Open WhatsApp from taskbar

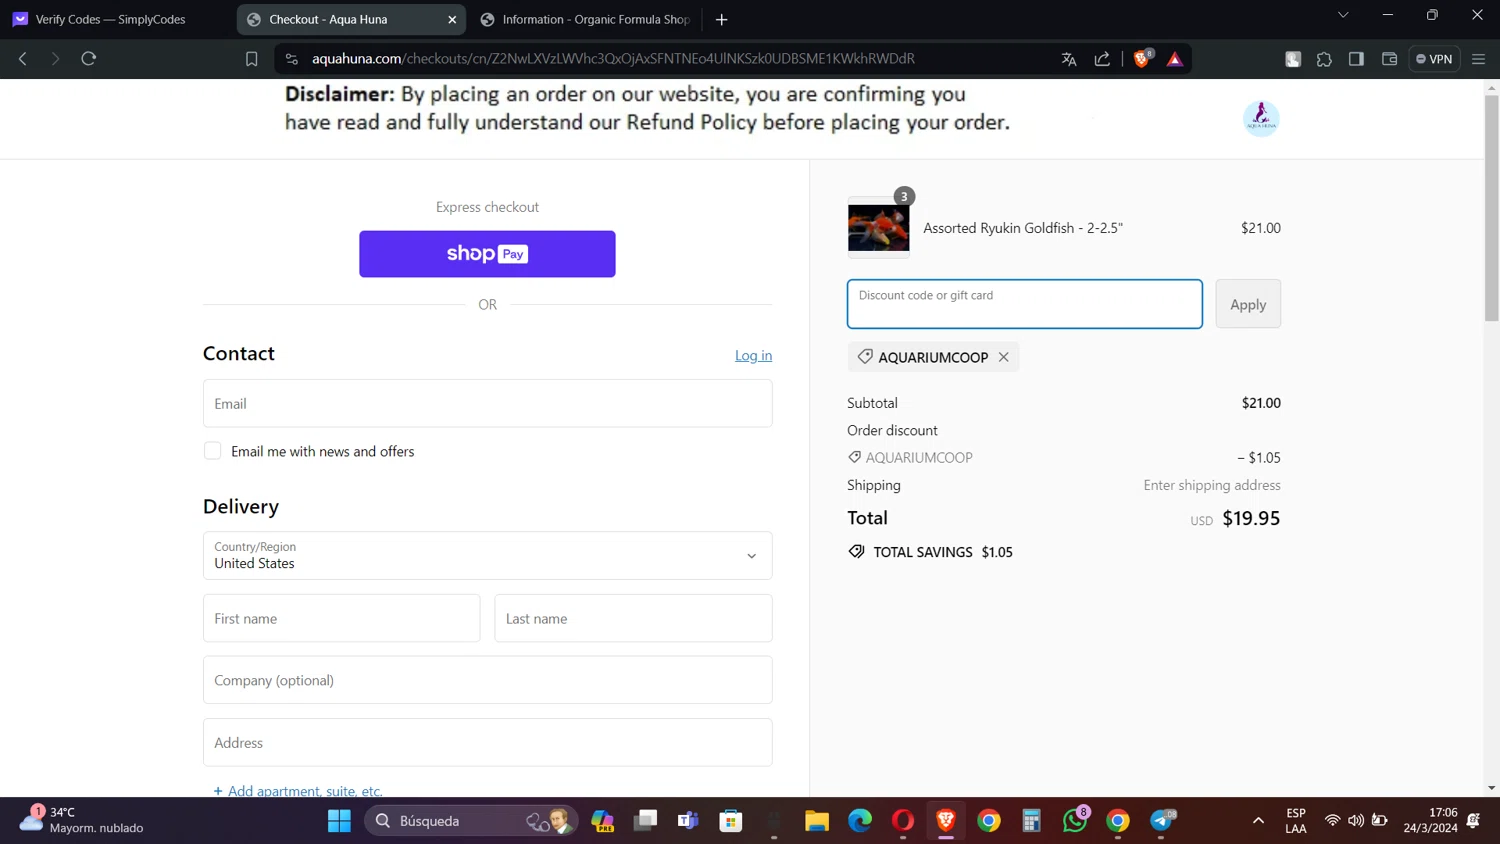click(1075, 821)
